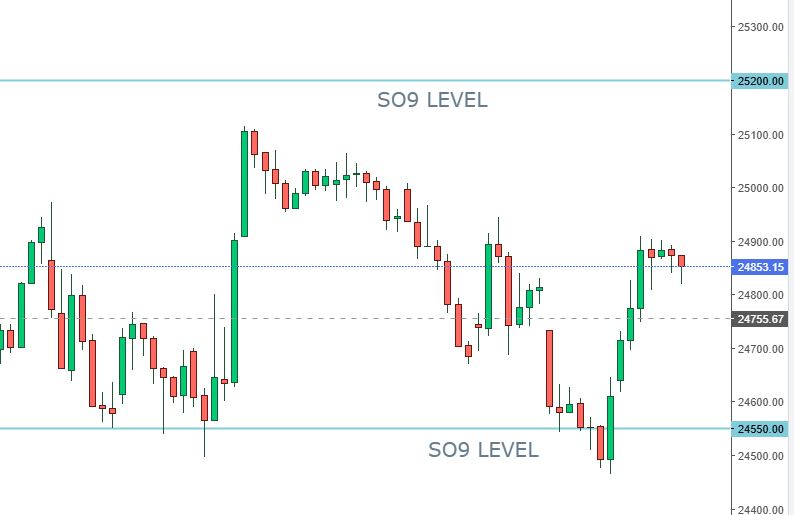Image resolution: width=794 pixels, height=515 pixels.
Task: Click the long red gap-down candle above 24600
Action: coord(549,369)
